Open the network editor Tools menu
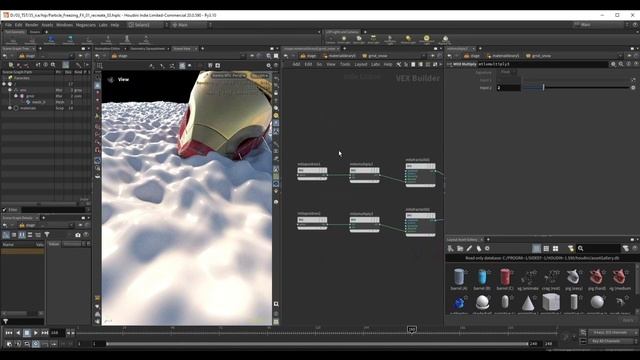 345,64
